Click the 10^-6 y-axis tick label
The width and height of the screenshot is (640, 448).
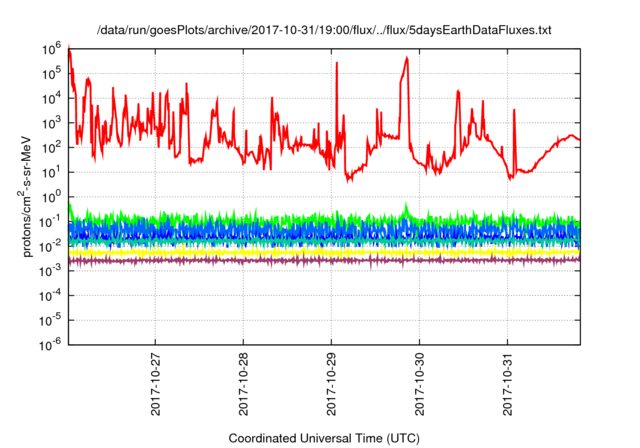click(x=50, y=345)
